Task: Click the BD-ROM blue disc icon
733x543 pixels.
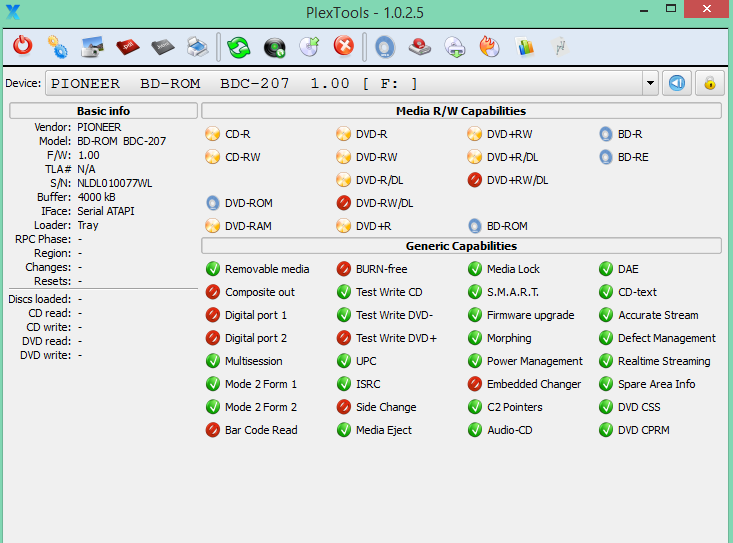Action: [474, 226]
